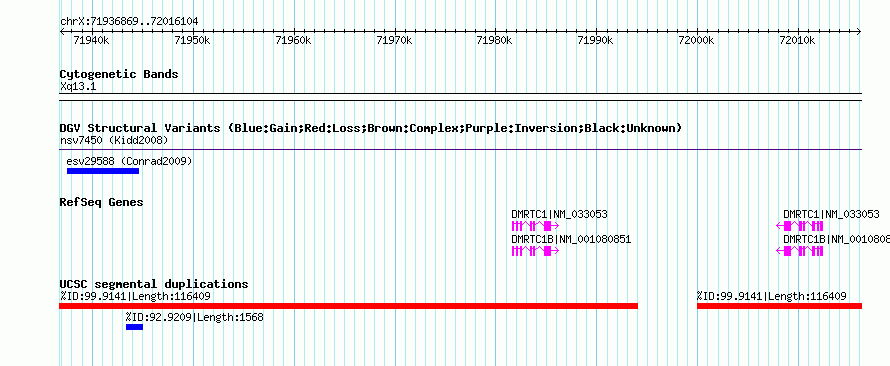Click the right arrow end of ruler
The width and height of the screenshot is (890, 366).
(859, 31)
